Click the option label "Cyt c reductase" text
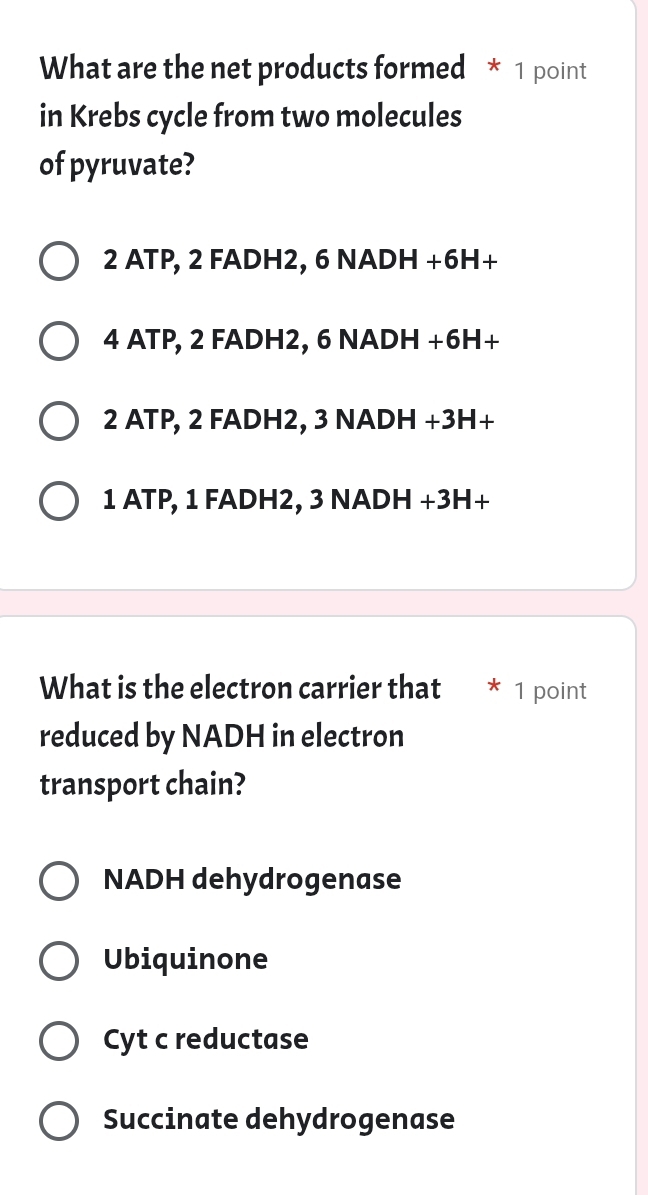Viewport: 648px width, 1195px height. (205, 1038)
